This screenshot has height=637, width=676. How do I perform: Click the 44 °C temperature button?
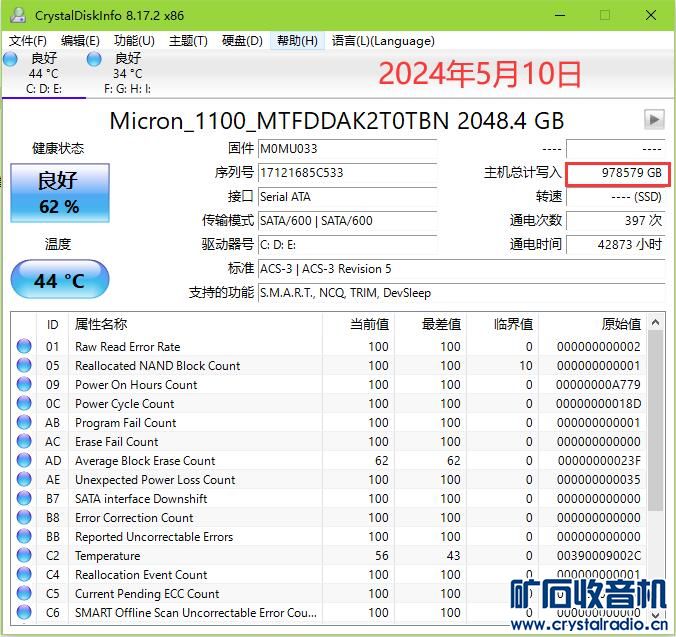point(59,279)
